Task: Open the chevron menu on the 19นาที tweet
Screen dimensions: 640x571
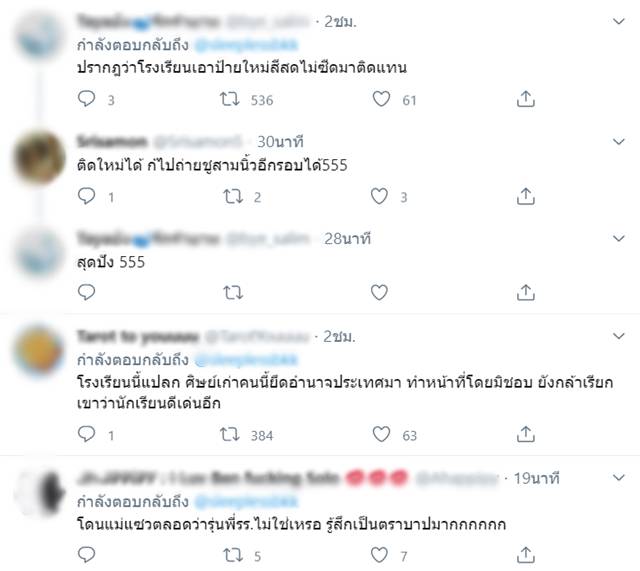Action: (619, 478)
